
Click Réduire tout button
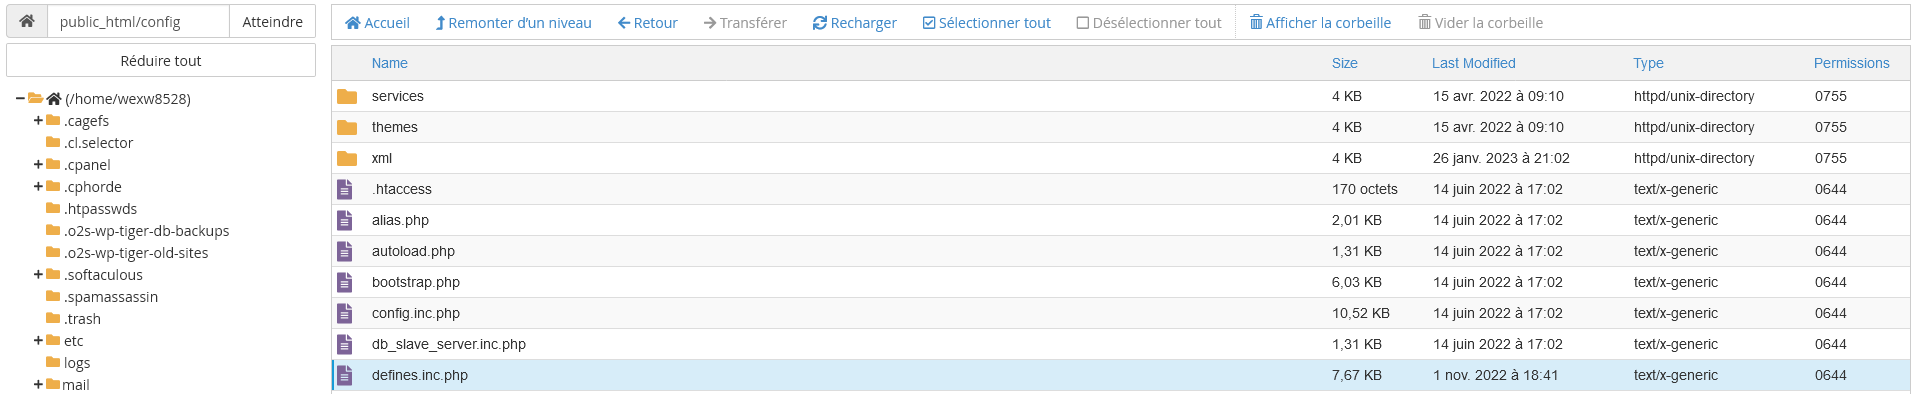coord(161,60)
